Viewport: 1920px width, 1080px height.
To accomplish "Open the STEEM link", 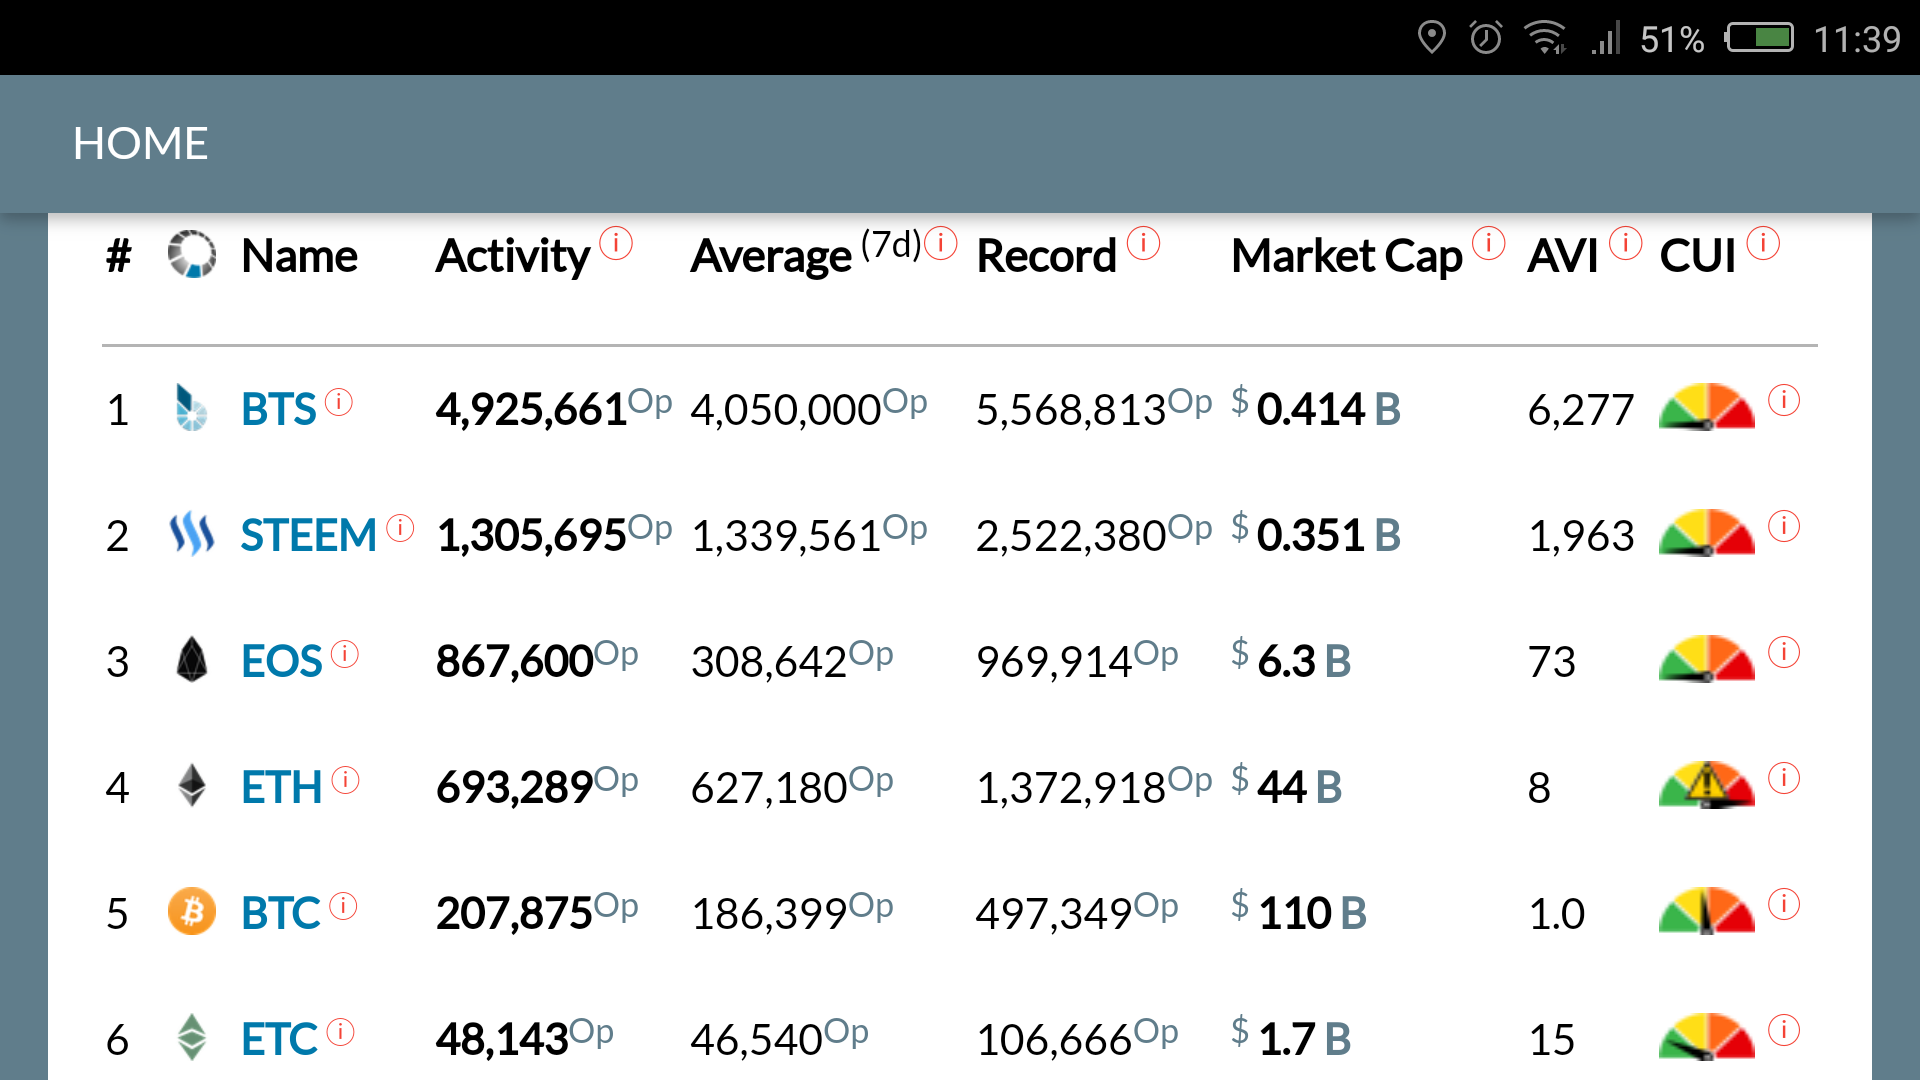I will pos(308,536).
